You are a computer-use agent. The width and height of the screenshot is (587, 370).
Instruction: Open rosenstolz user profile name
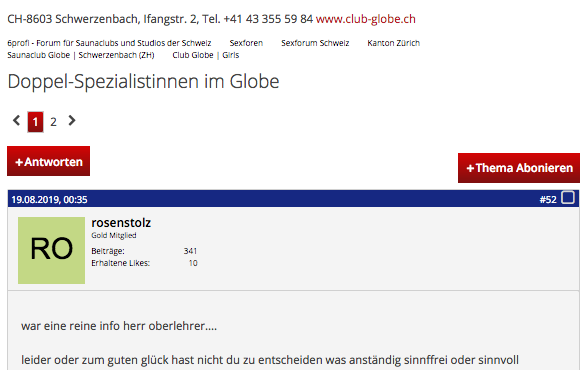click(x=121, y=223)
